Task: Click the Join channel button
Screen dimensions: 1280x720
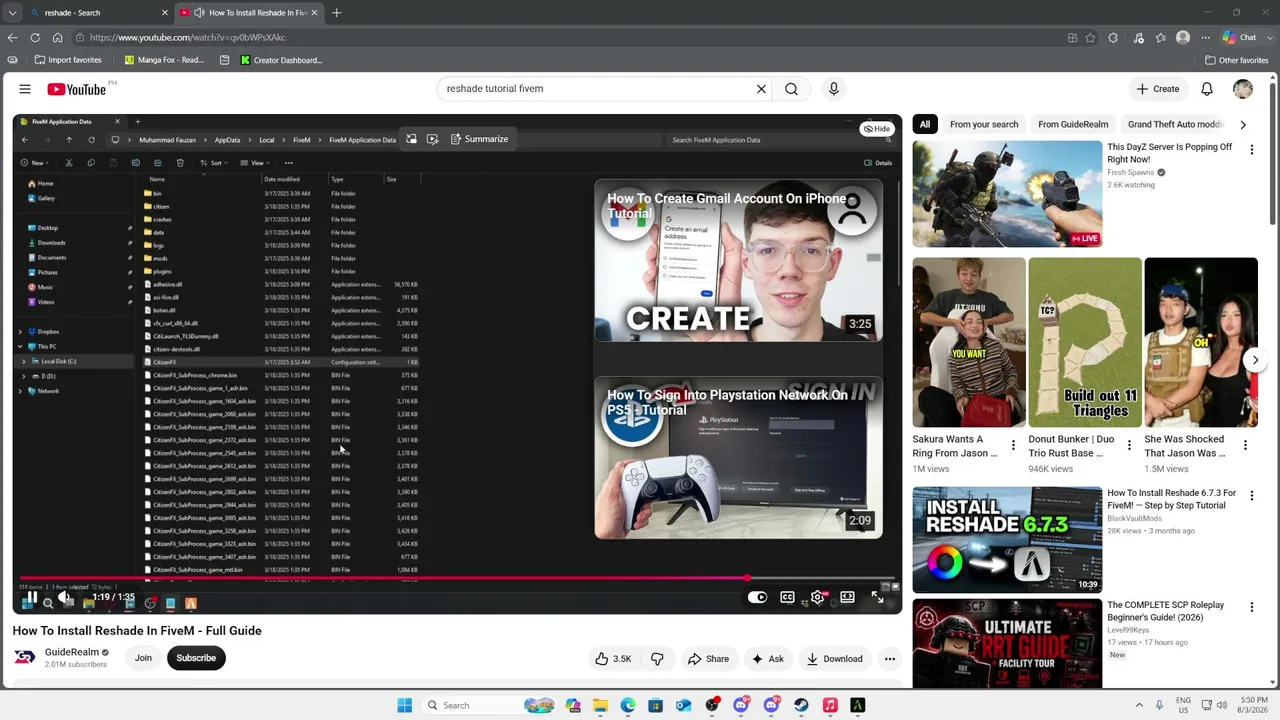Action: coord(143,658)
